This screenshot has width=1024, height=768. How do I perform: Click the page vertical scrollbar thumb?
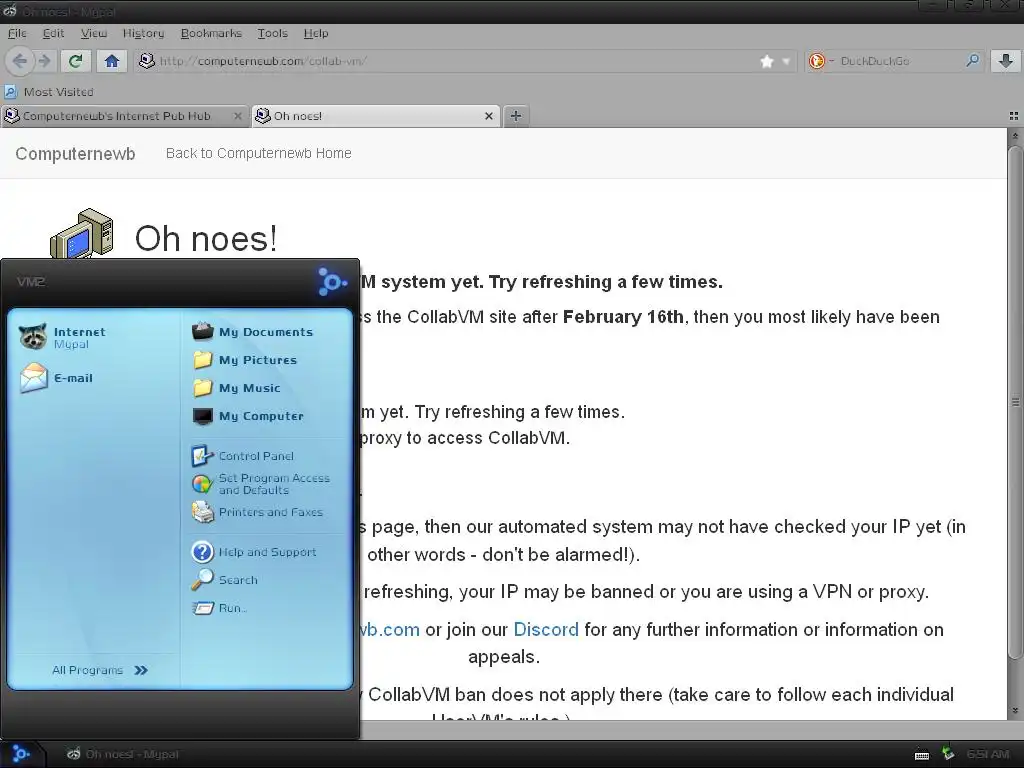1015,402
